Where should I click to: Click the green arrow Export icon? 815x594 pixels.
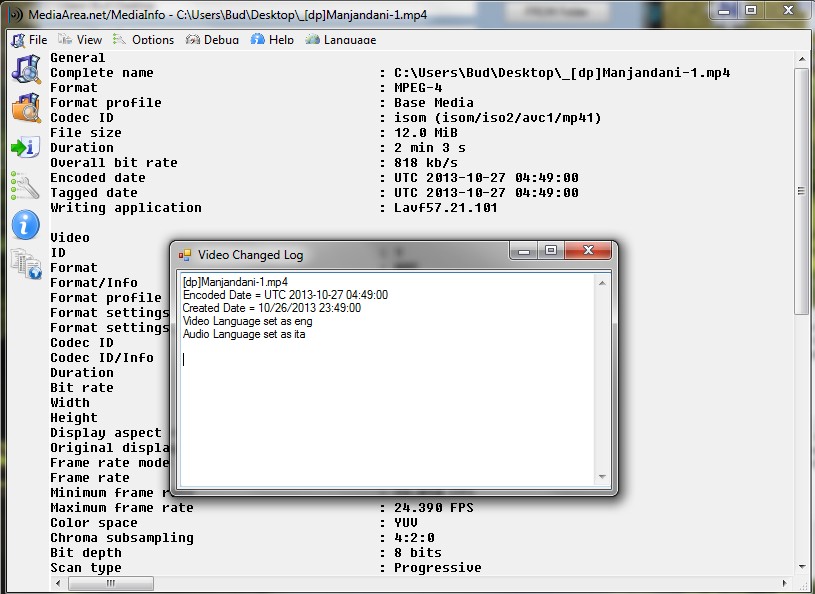pyautogui.click(x=25, y=147)
